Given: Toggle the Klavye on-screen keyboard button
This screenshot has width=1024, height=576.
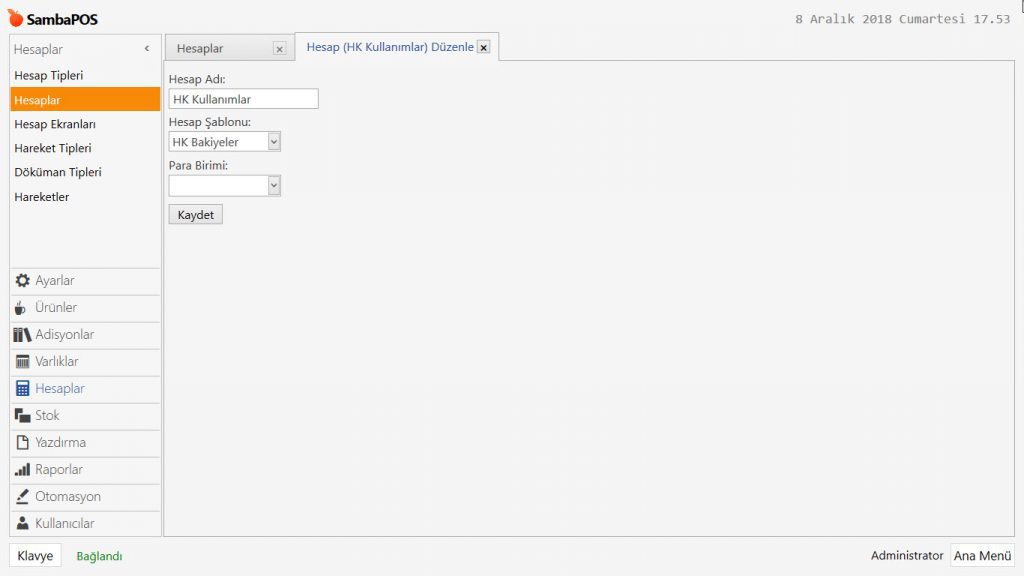Looking at the screenshot, I should pyautogui.click(x=35, y=556).
